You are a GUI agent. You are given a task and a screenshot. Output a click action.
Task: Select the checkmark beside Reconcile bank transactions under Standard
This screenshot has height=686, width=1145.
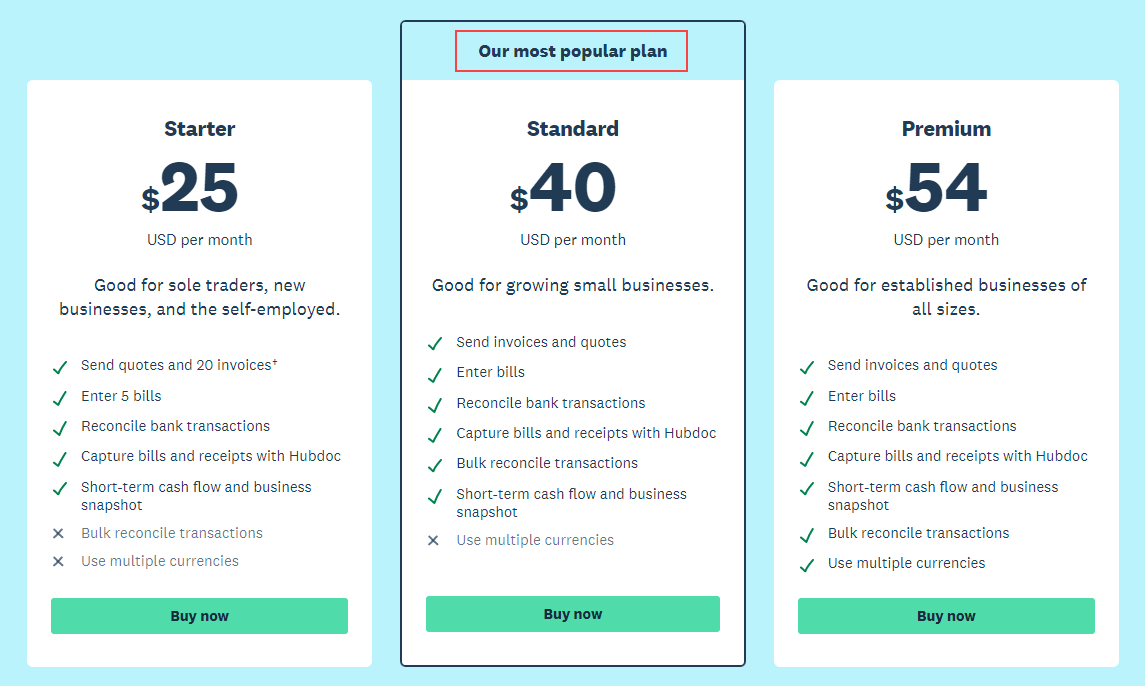[x=434, y=403]
